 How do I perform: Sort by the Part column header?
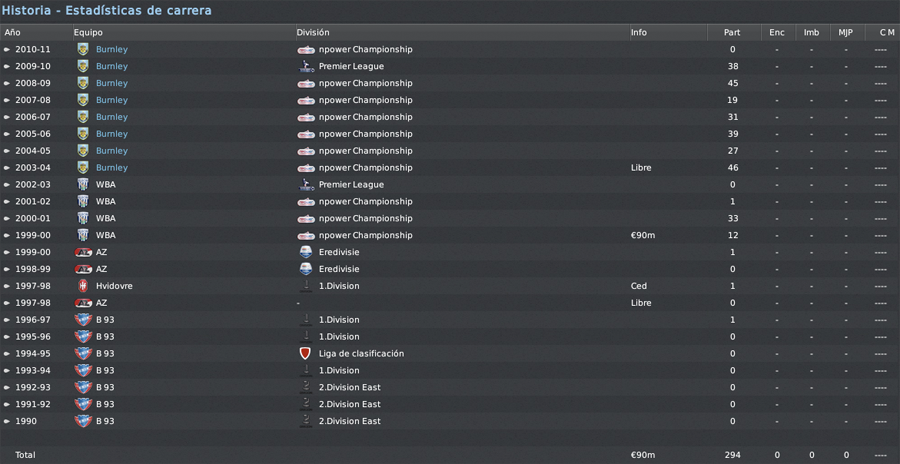point(734,32)
